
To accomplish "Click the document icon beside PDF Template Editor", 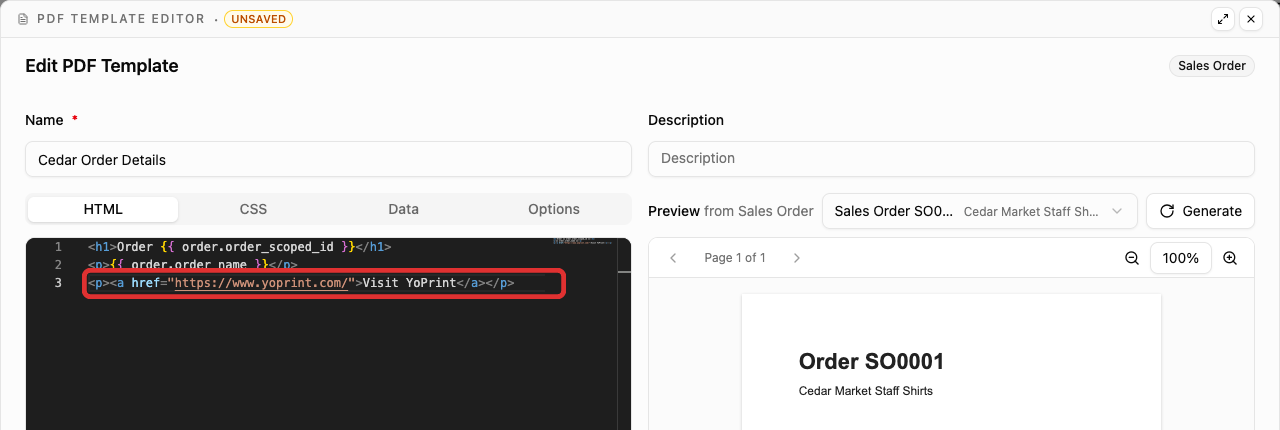I will point(23,19).
